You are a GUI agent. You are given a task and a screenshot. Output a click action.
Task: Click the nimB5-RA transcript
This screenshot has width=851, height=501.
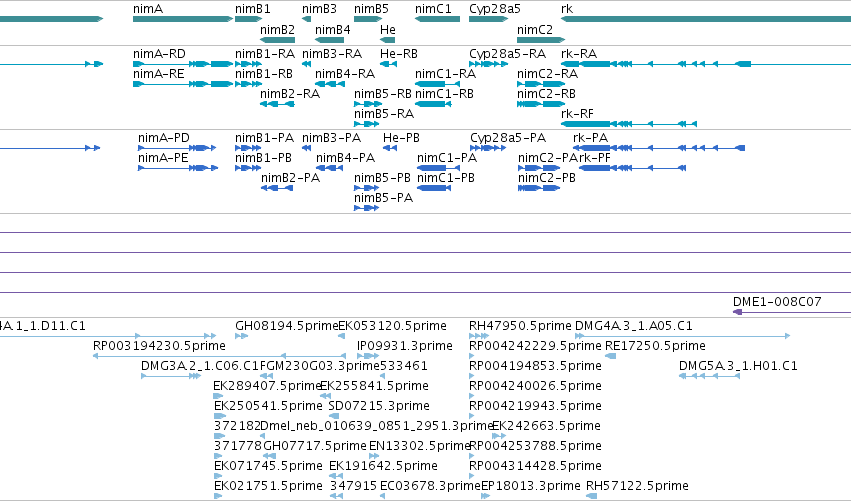pos(366,124)
